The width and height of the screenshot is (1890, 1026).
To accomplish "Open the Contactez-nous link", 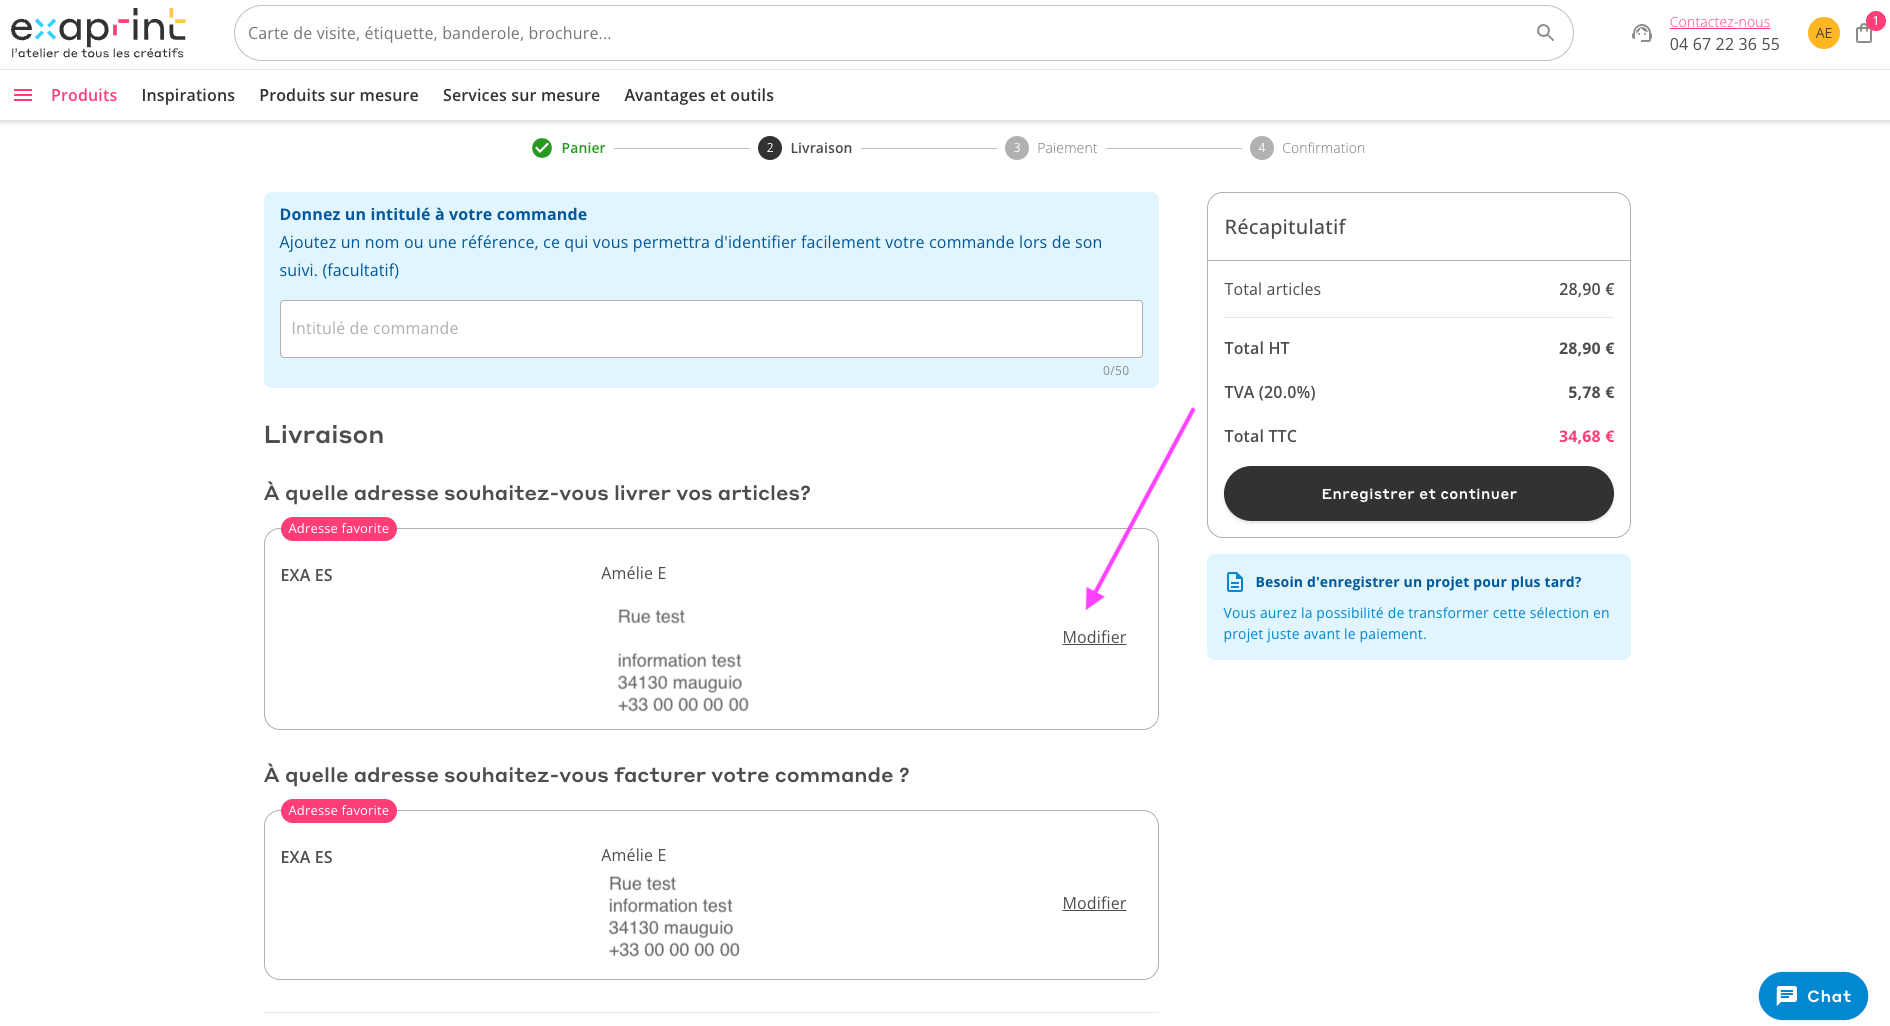I will click(1719, 22).
